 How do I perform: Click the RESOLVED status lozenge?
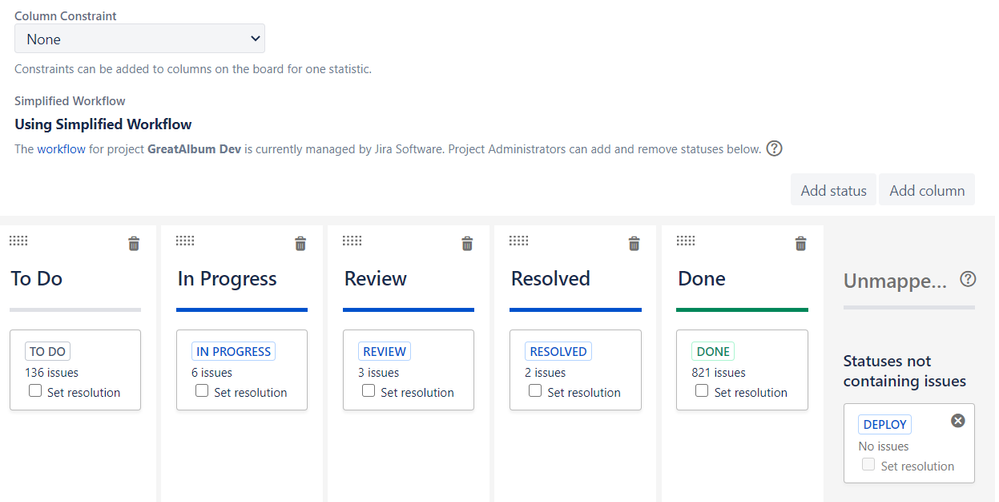point(558,352)
